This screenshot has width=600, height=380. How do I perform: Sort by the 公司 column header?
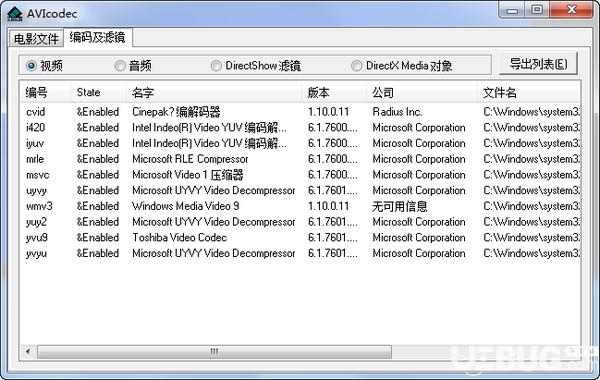pyautogui.click(x=422, y=92)
